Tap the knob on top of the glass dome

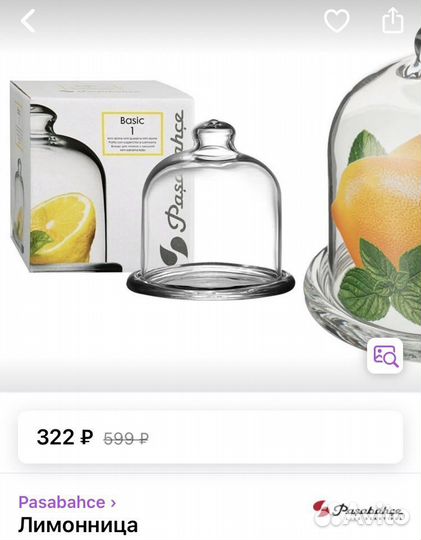214,133
